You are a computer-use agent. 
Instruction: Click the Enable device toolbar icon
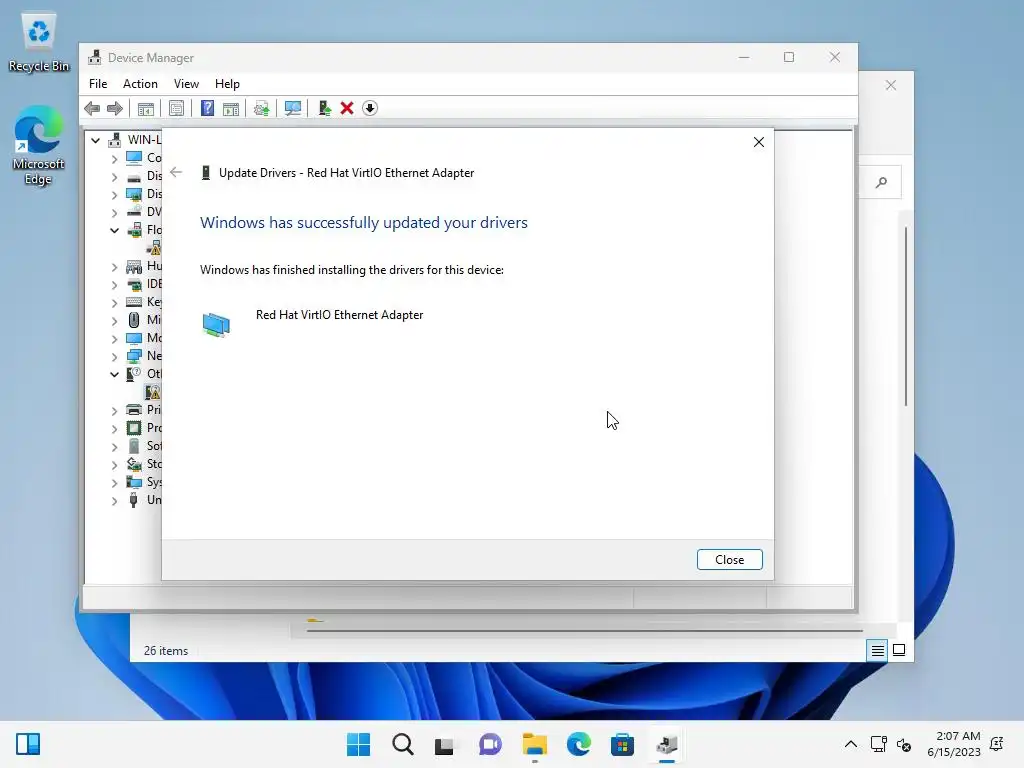(325, 108)
